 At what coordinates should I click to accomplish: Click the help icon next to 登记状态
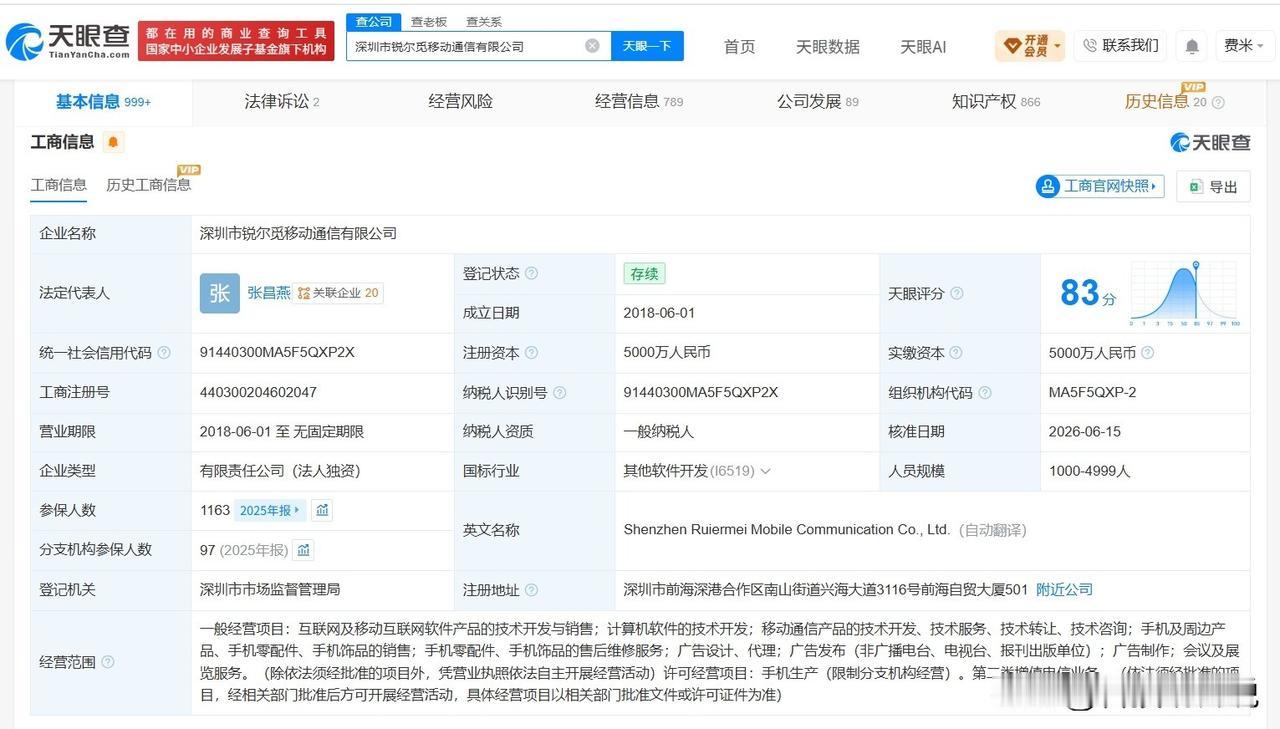click(x=531, y=273)
